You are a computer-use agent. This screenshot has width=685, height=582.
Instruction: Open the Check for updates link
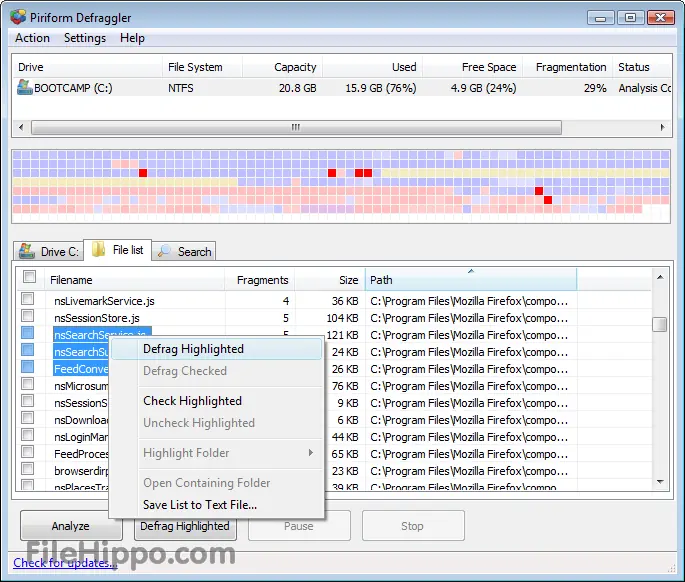click(65, 563)
